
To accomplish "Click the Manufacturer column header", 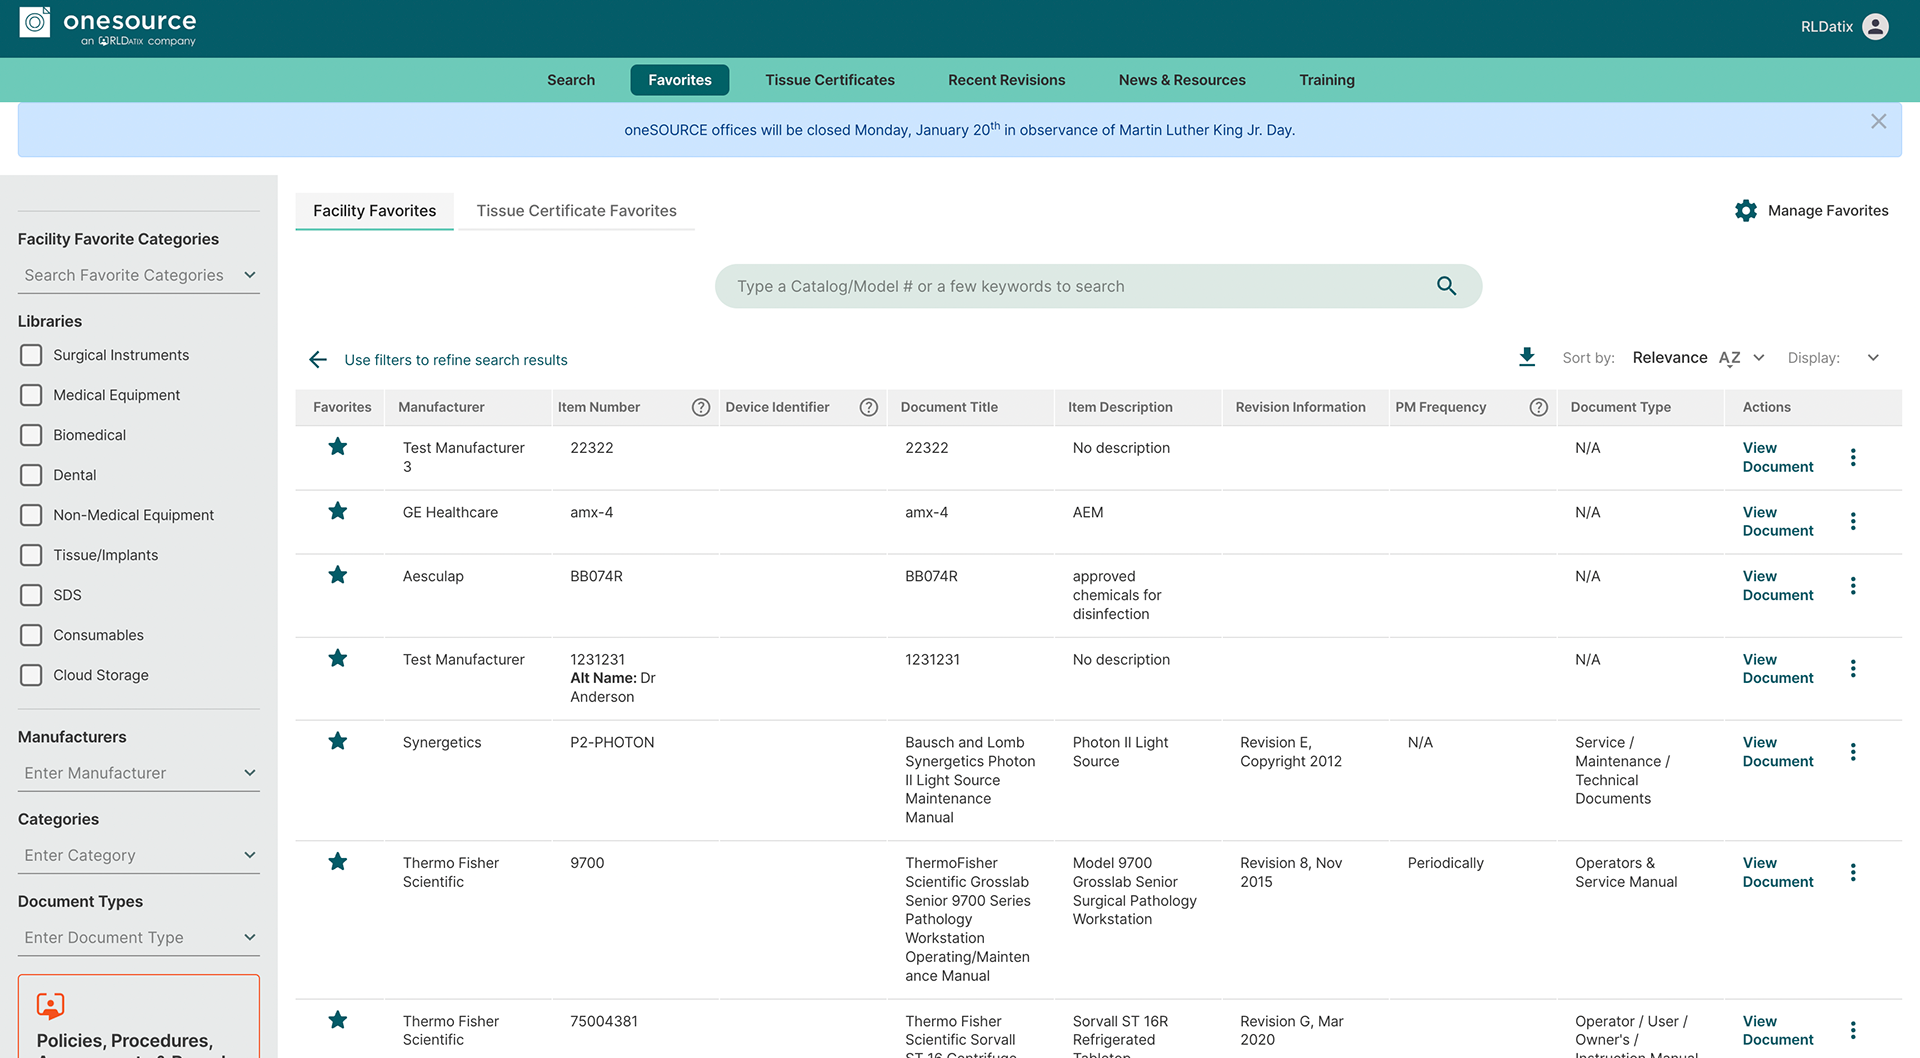I will click(x=441, y=407).
